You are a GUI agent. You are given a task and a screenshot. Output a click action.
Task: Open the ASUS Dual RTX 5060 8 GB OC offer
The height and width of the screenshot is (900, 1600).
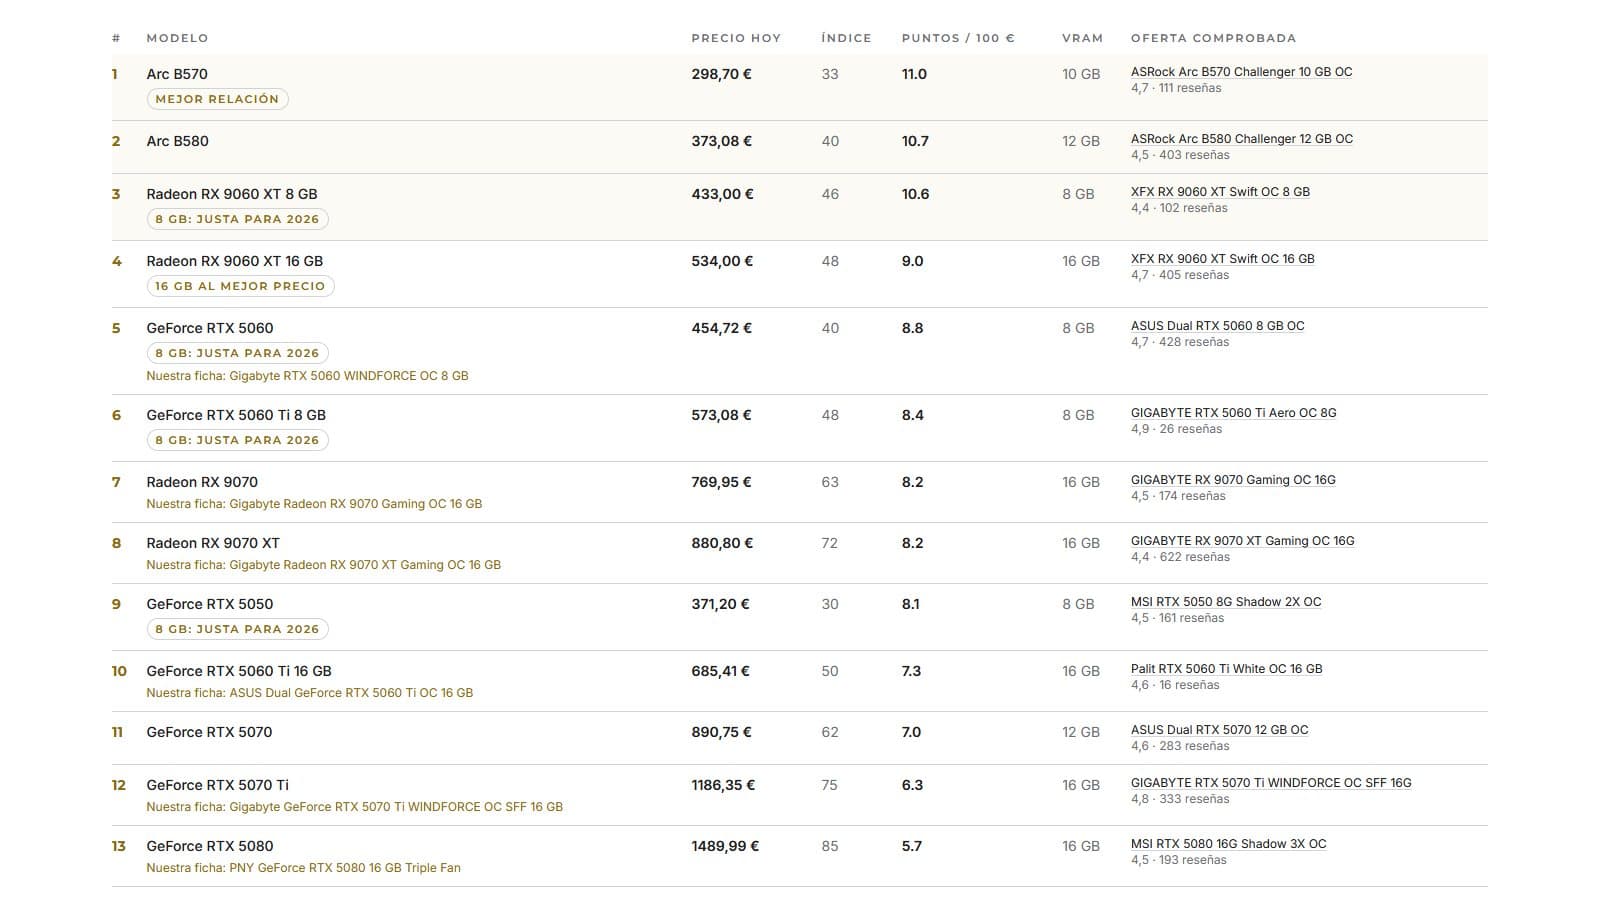click(1217, 326)
